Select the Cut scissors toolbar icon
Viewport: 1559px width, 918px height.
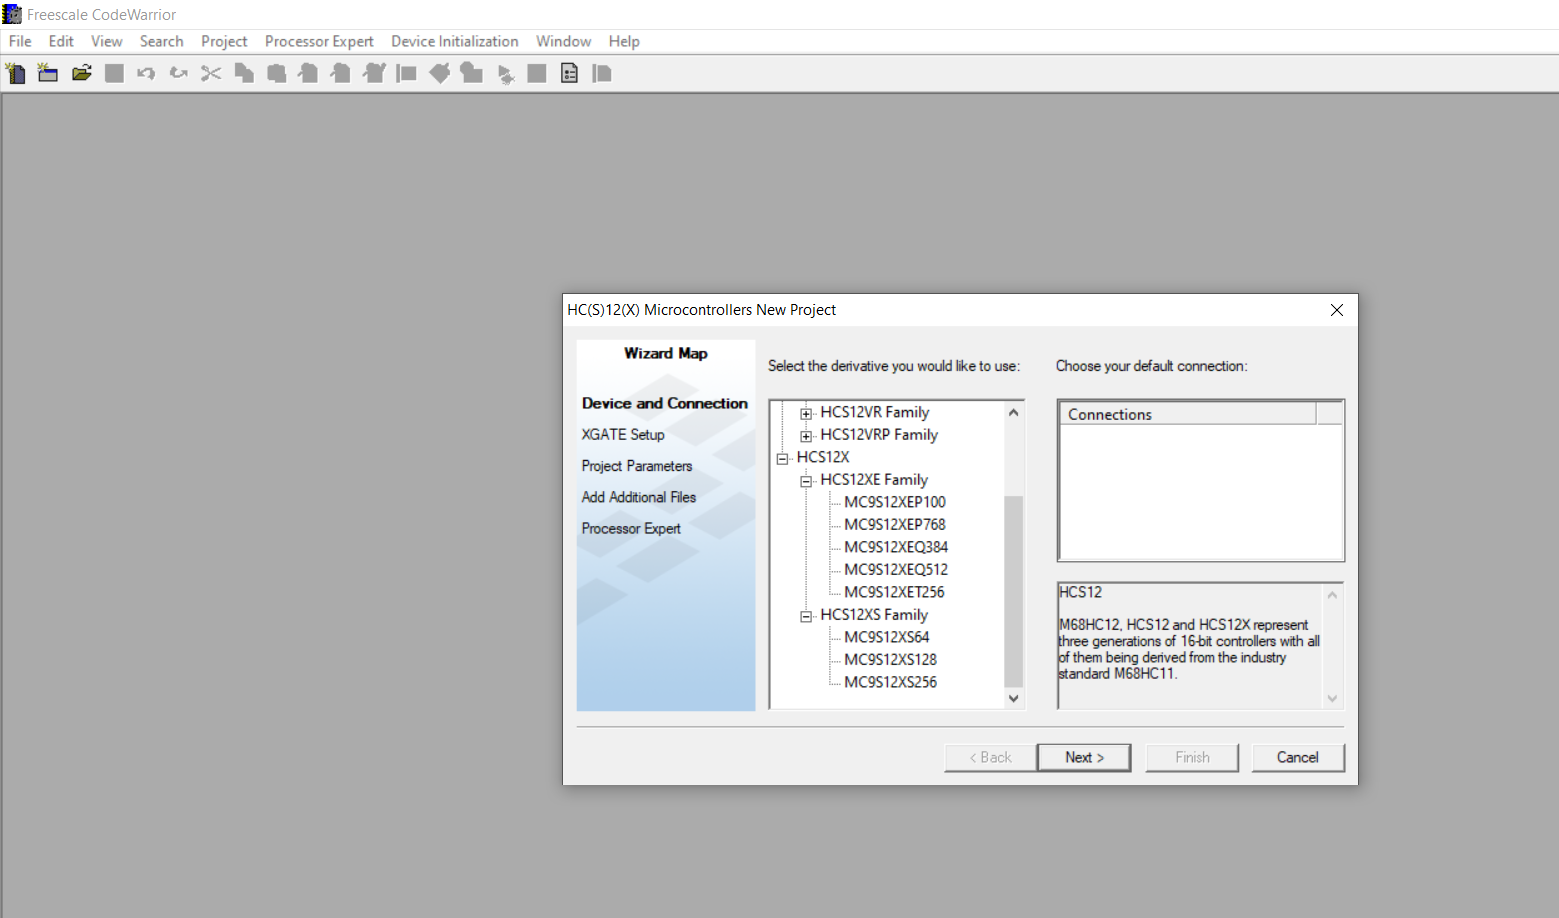tap(210, 72)
